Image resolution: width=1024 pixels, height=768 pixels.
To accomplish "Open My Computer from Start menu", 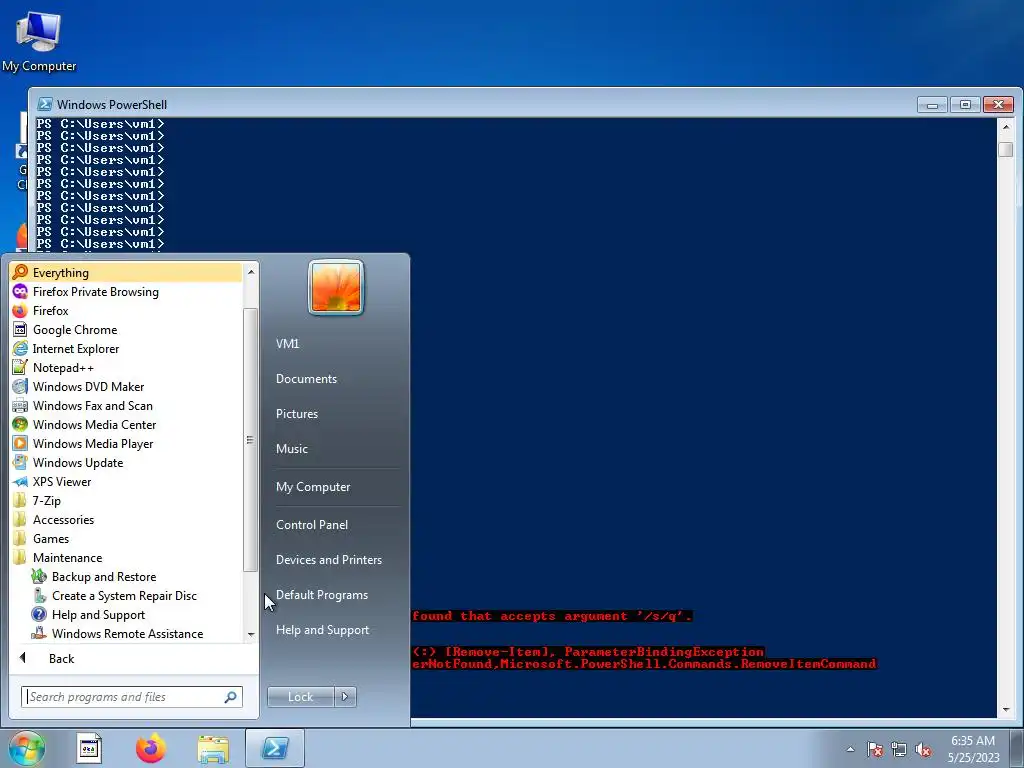I will 313,487.
